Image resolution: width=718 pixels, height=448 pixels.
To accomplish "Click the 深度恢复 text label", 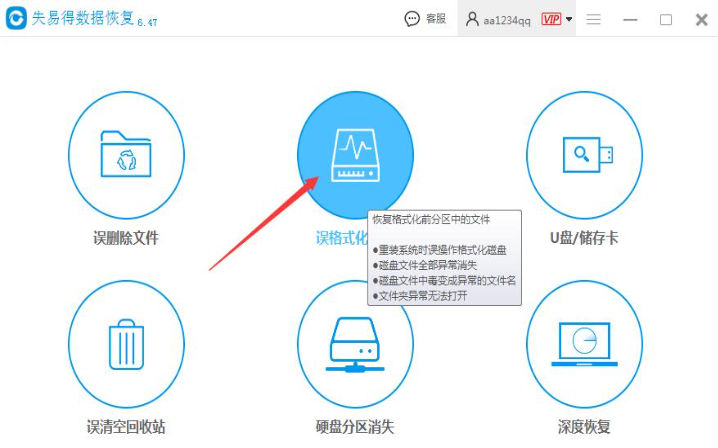I will [584, 427].
